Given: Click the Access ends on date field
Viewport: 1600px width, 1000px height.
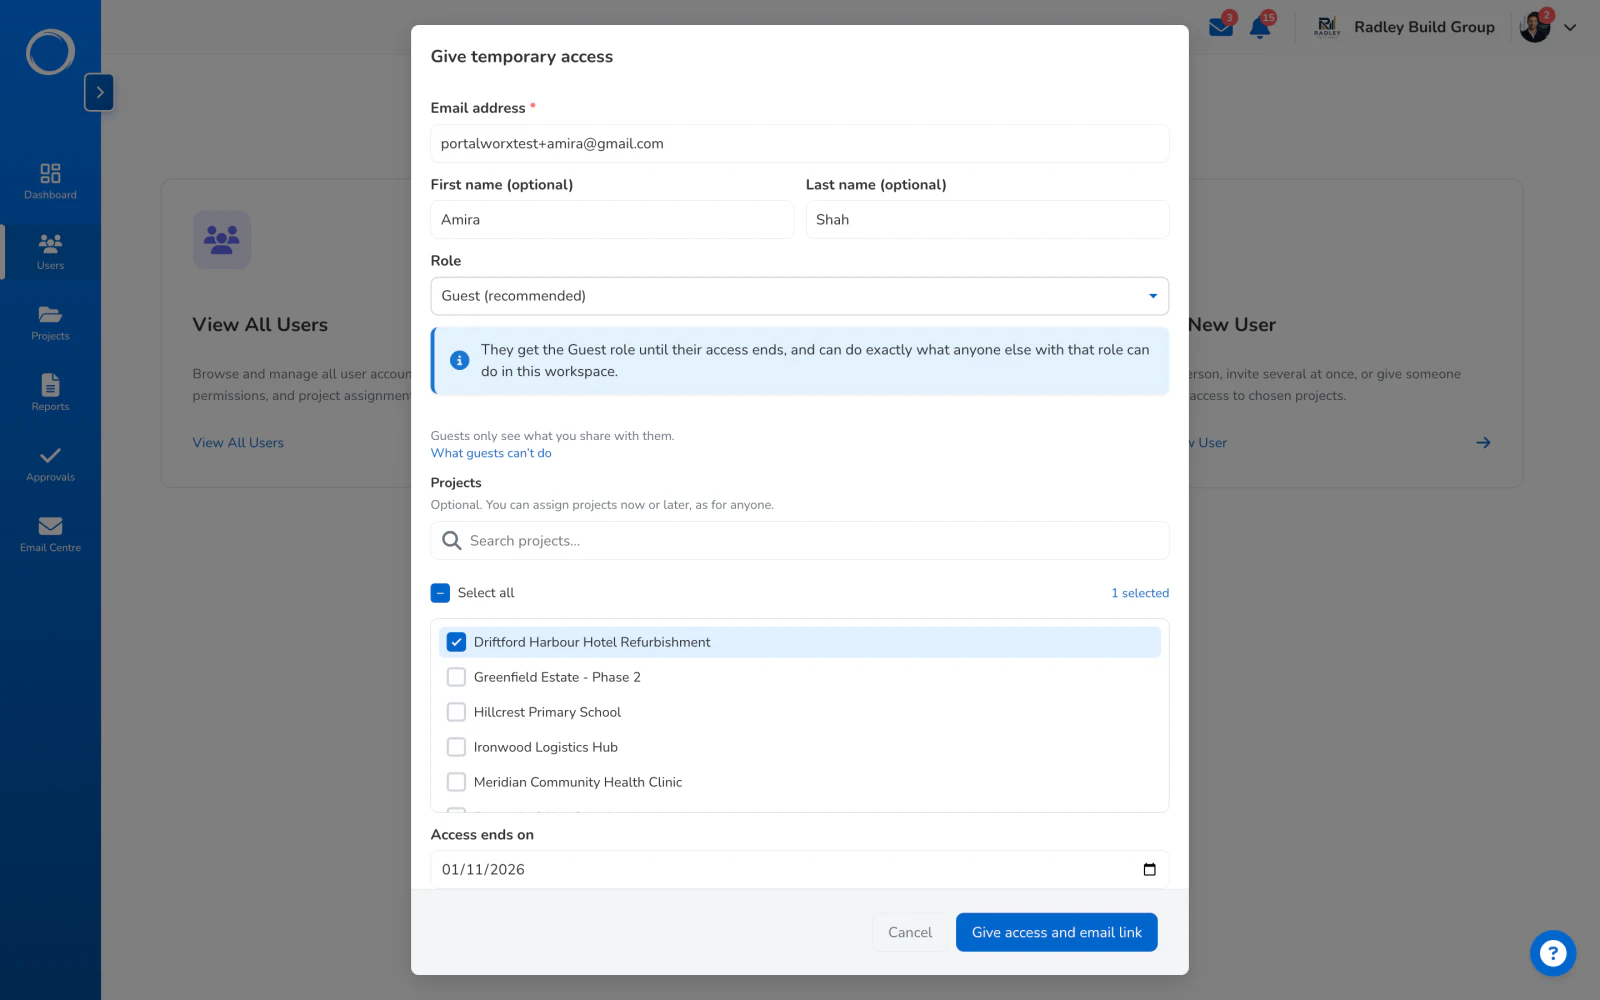Looking at the screenshot, I should point(800,869).
